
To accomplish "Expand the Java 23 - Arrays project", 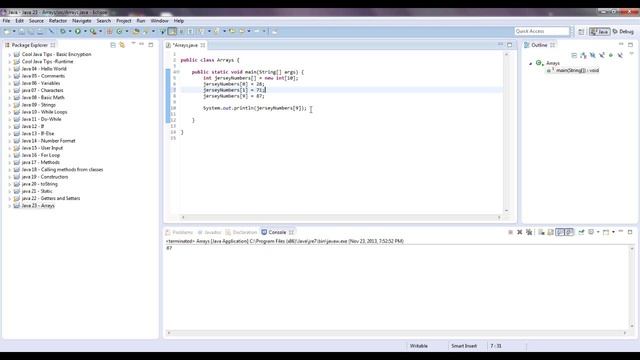I will pos(9,206).
